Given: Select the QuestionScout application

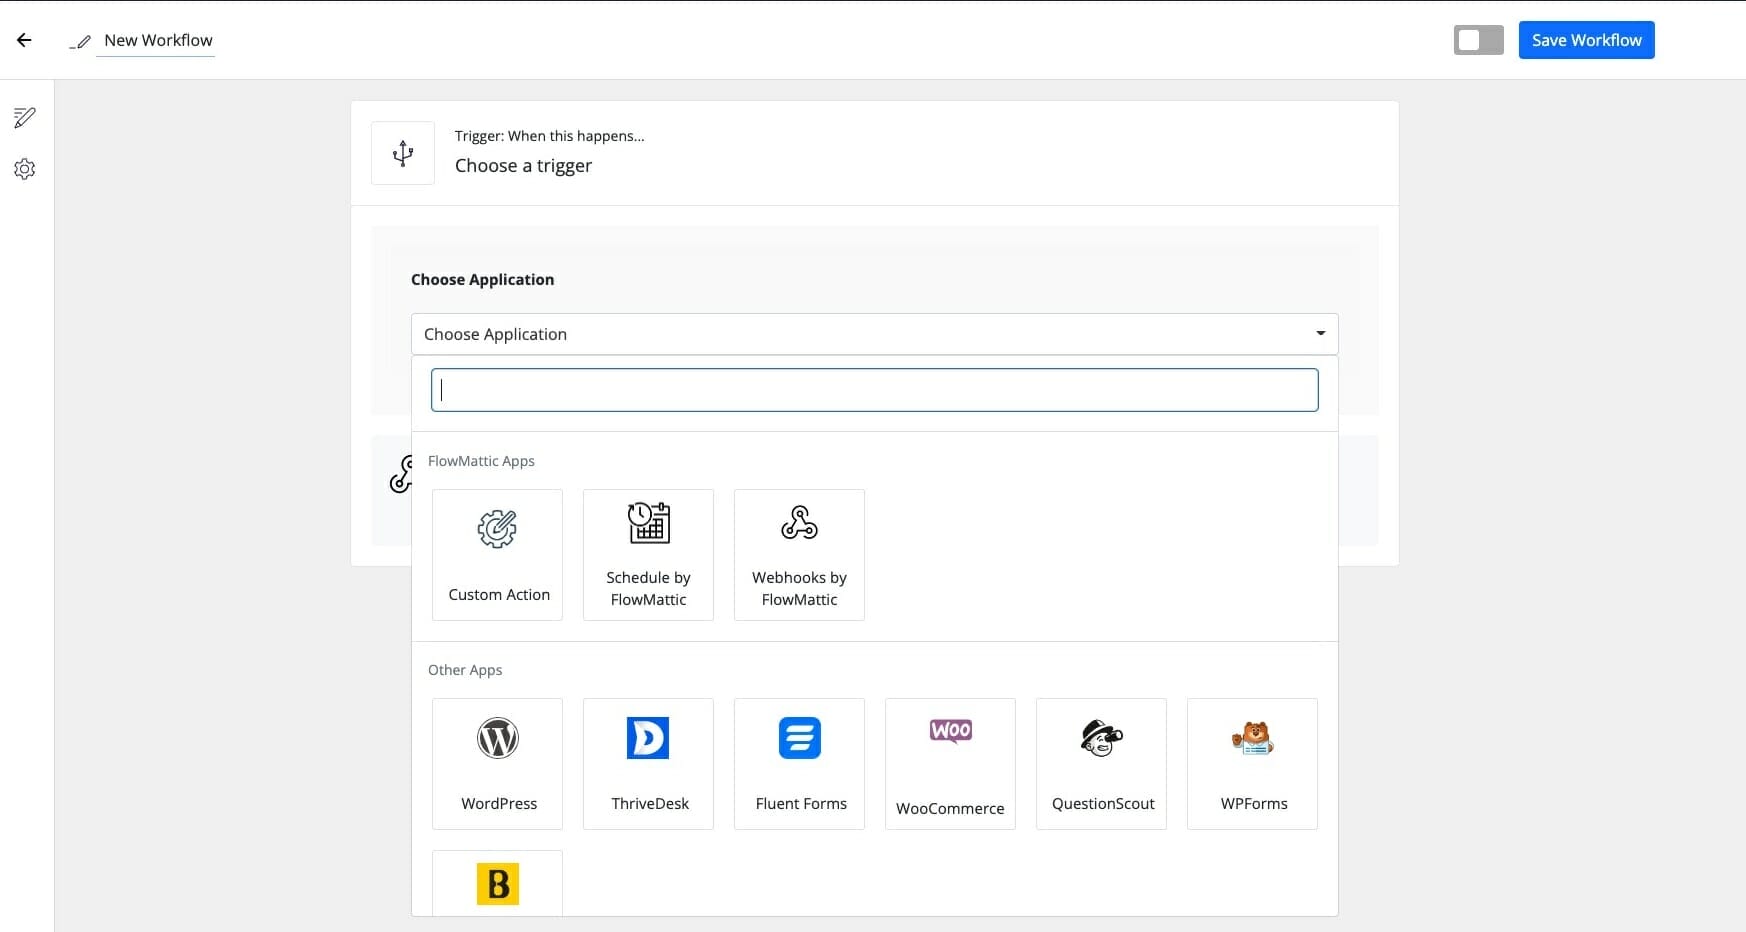Looking at the screenshot, I should tap(1101, 764).
